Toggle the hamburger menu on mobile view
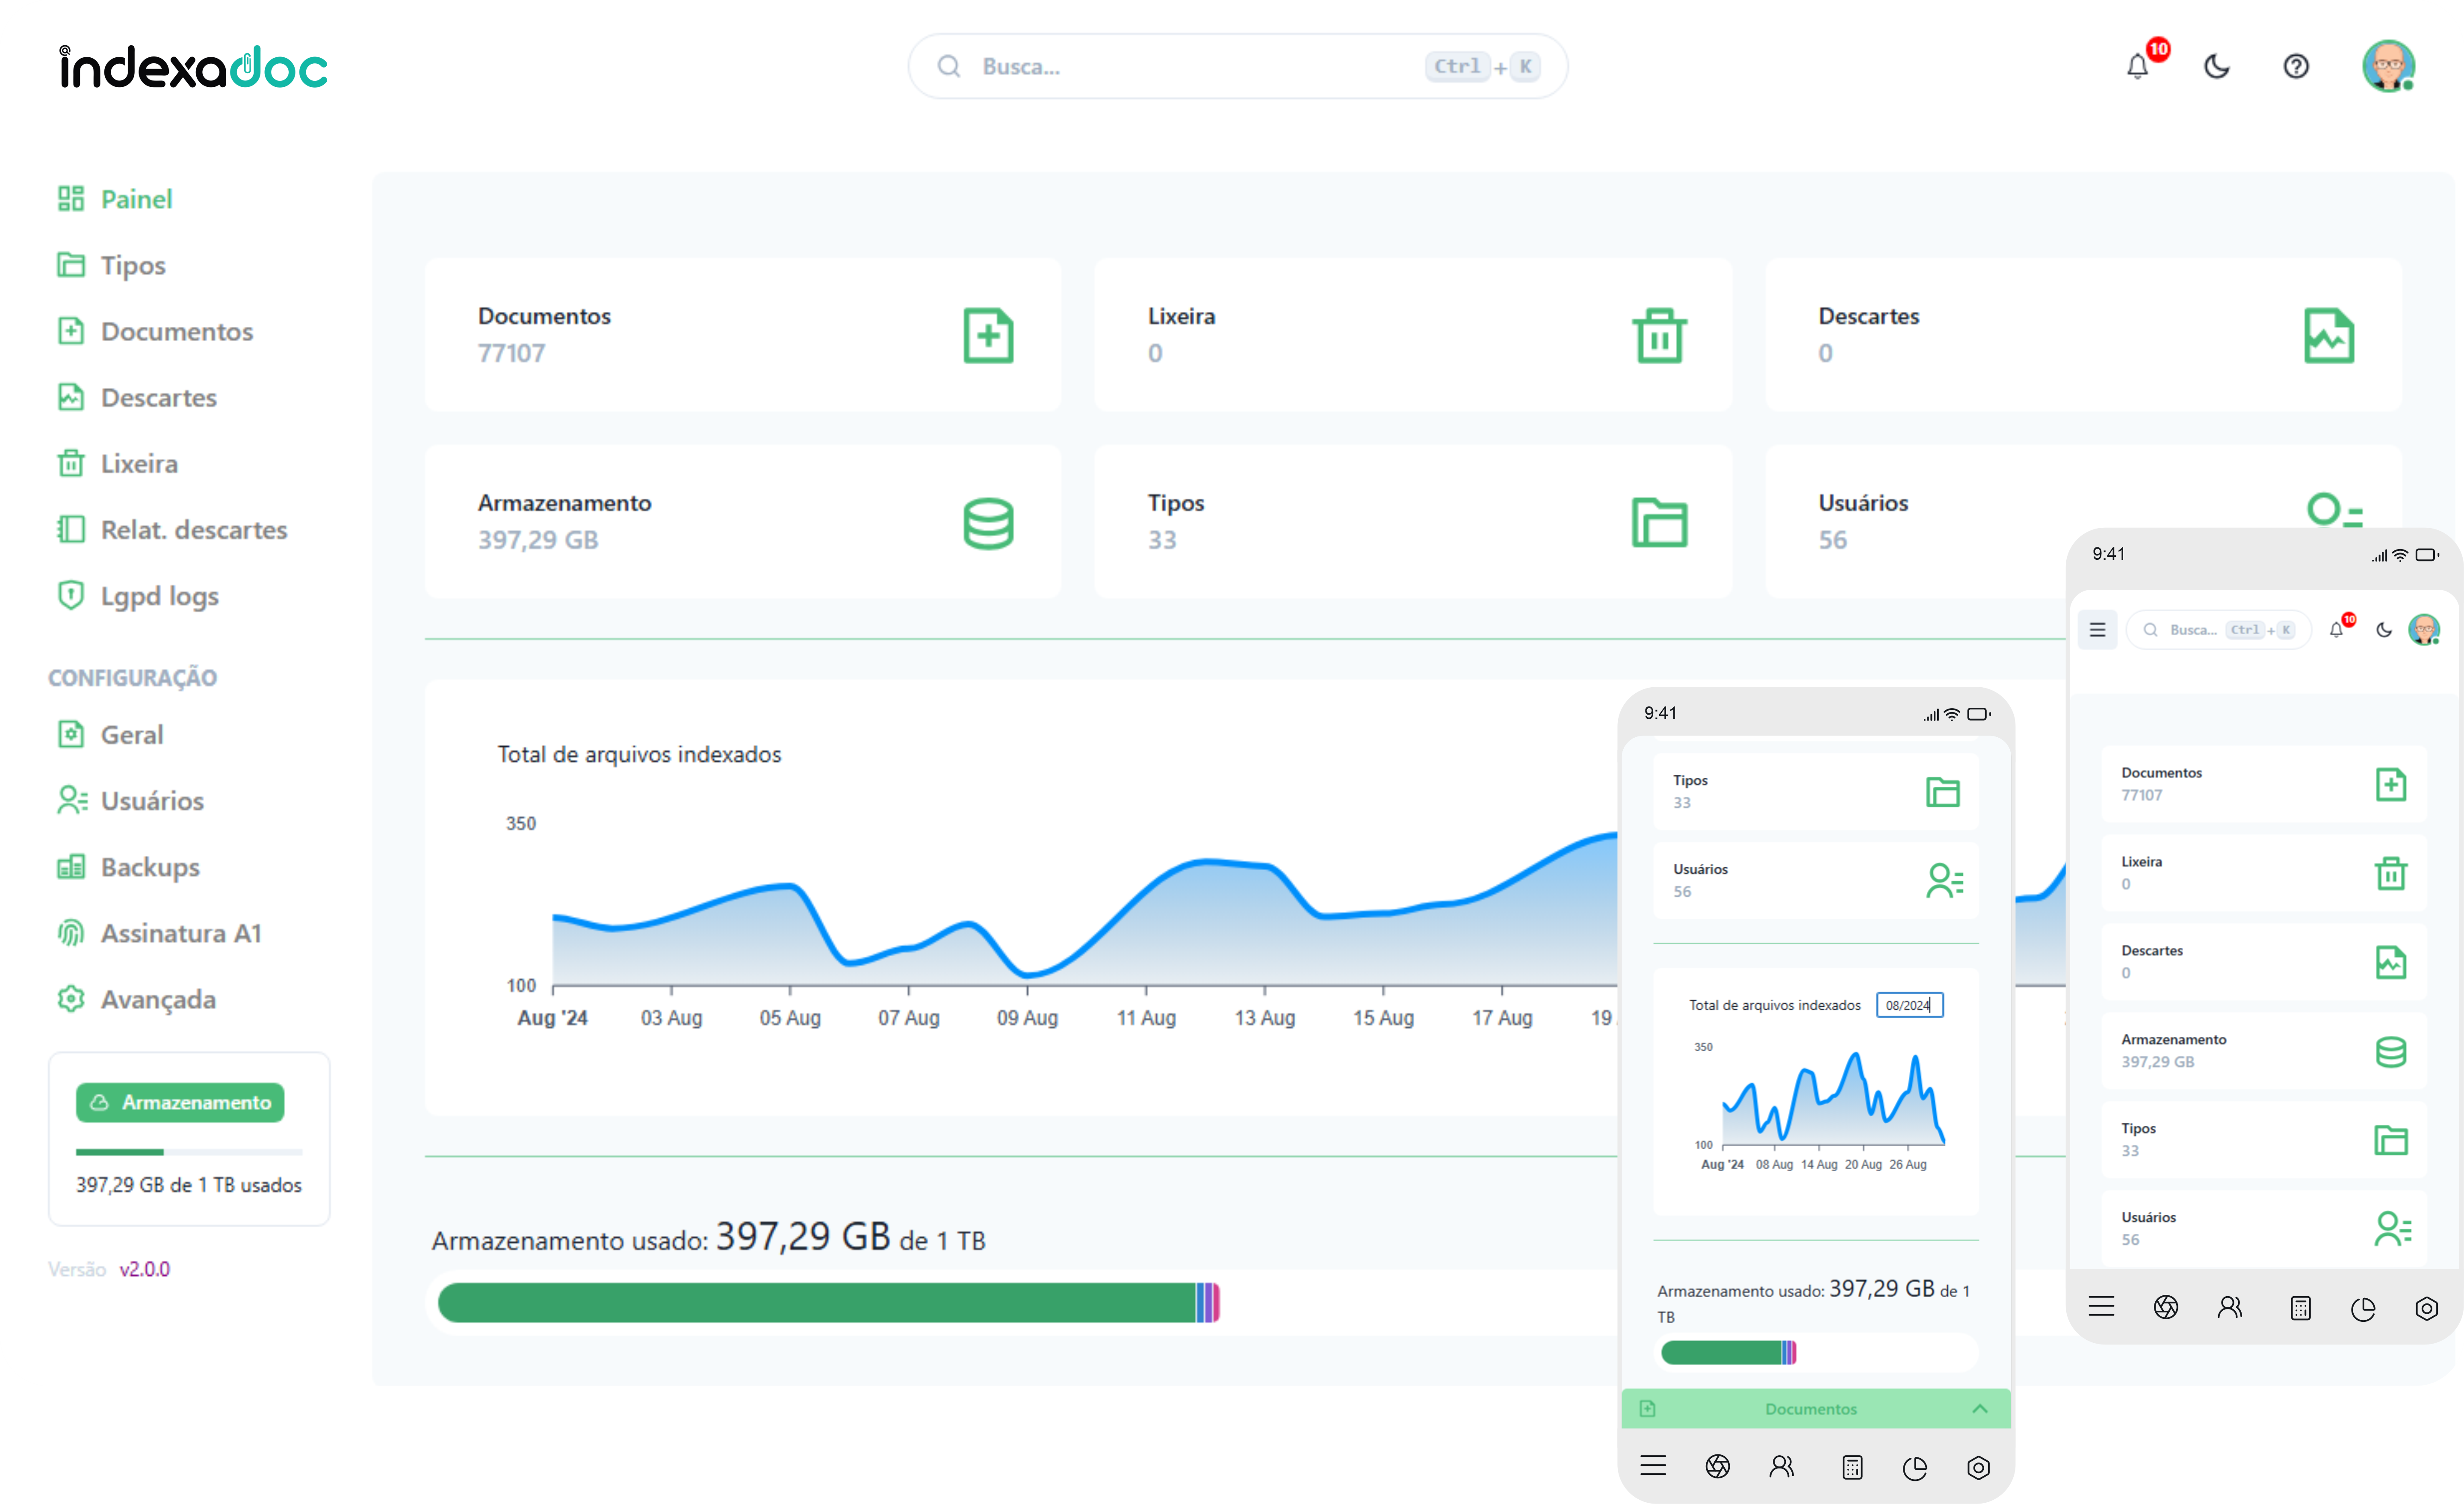 point(1653,1467)
